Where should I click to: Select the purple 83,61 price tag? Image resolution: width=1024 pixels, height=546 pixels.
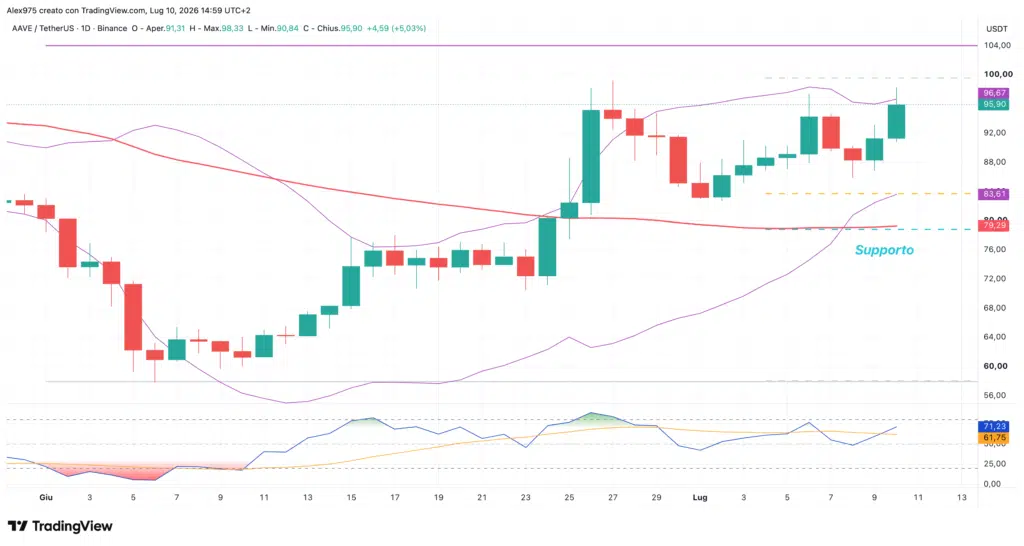click(x=995, y=194)
